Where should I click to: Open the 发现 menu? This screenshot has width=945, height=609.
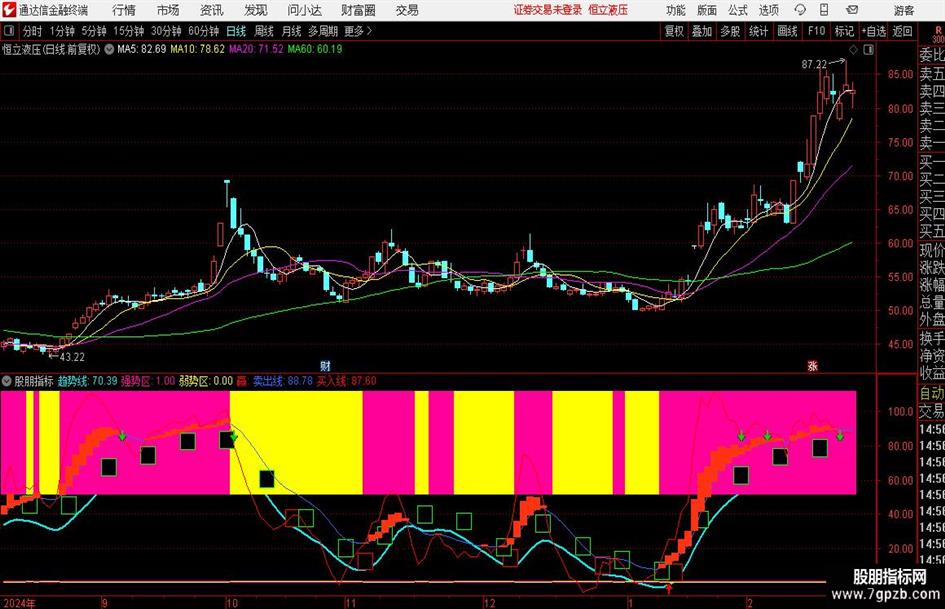click(x=256, y=10)
